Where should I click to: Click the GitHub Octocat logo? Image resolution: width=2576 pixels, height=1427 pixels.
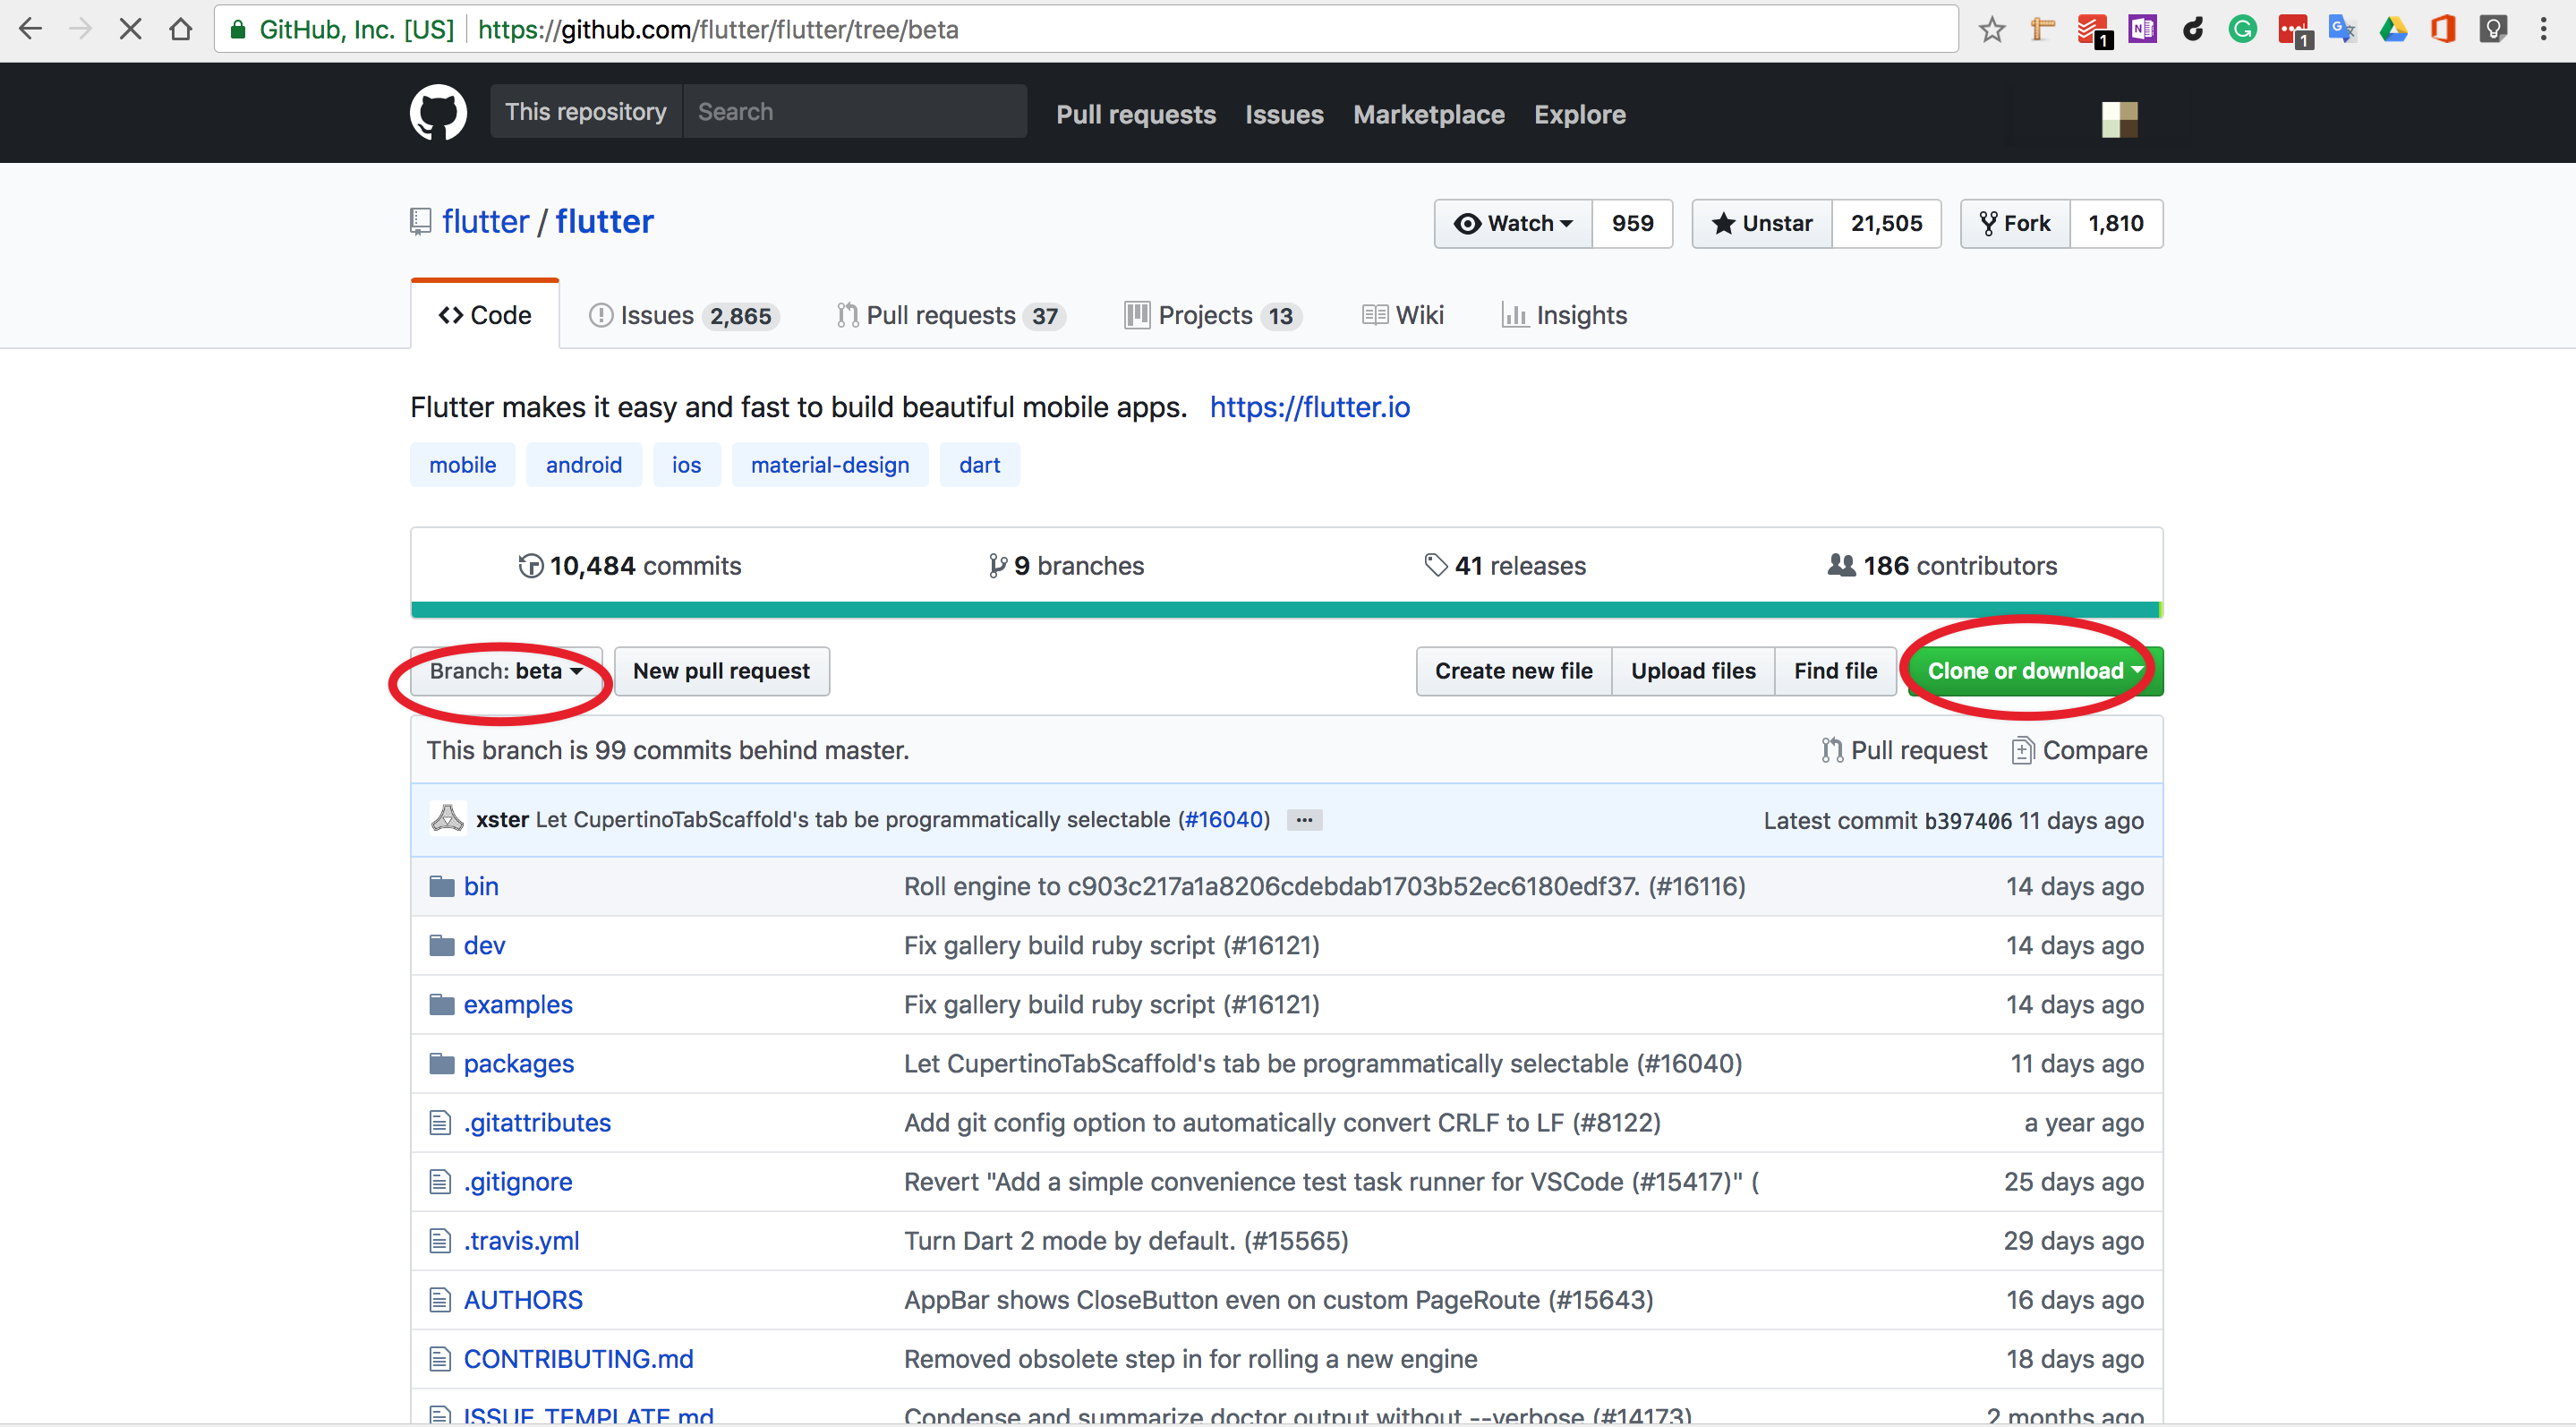(x=438, y=113)
